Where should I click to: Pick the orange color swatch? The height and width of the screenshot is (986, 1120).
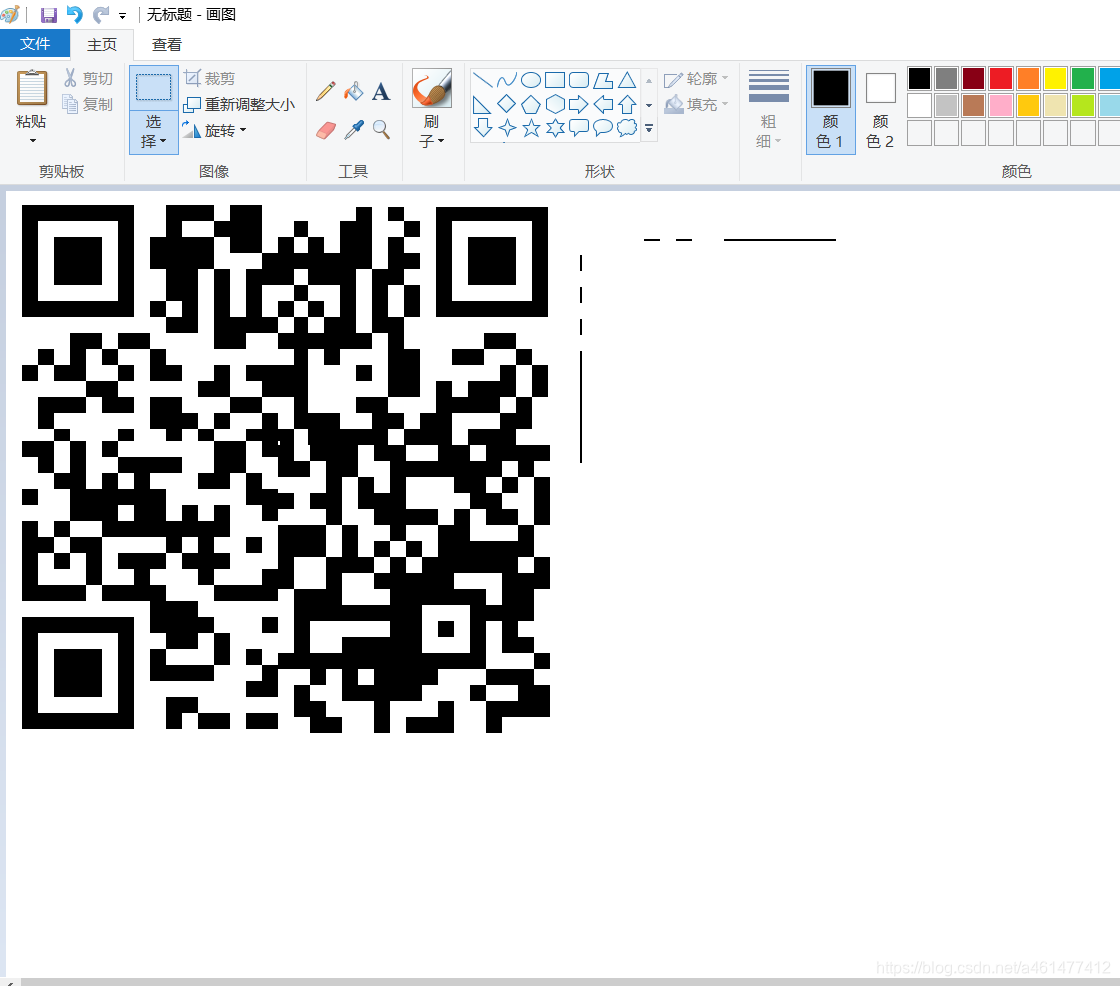pos(1028,78)
